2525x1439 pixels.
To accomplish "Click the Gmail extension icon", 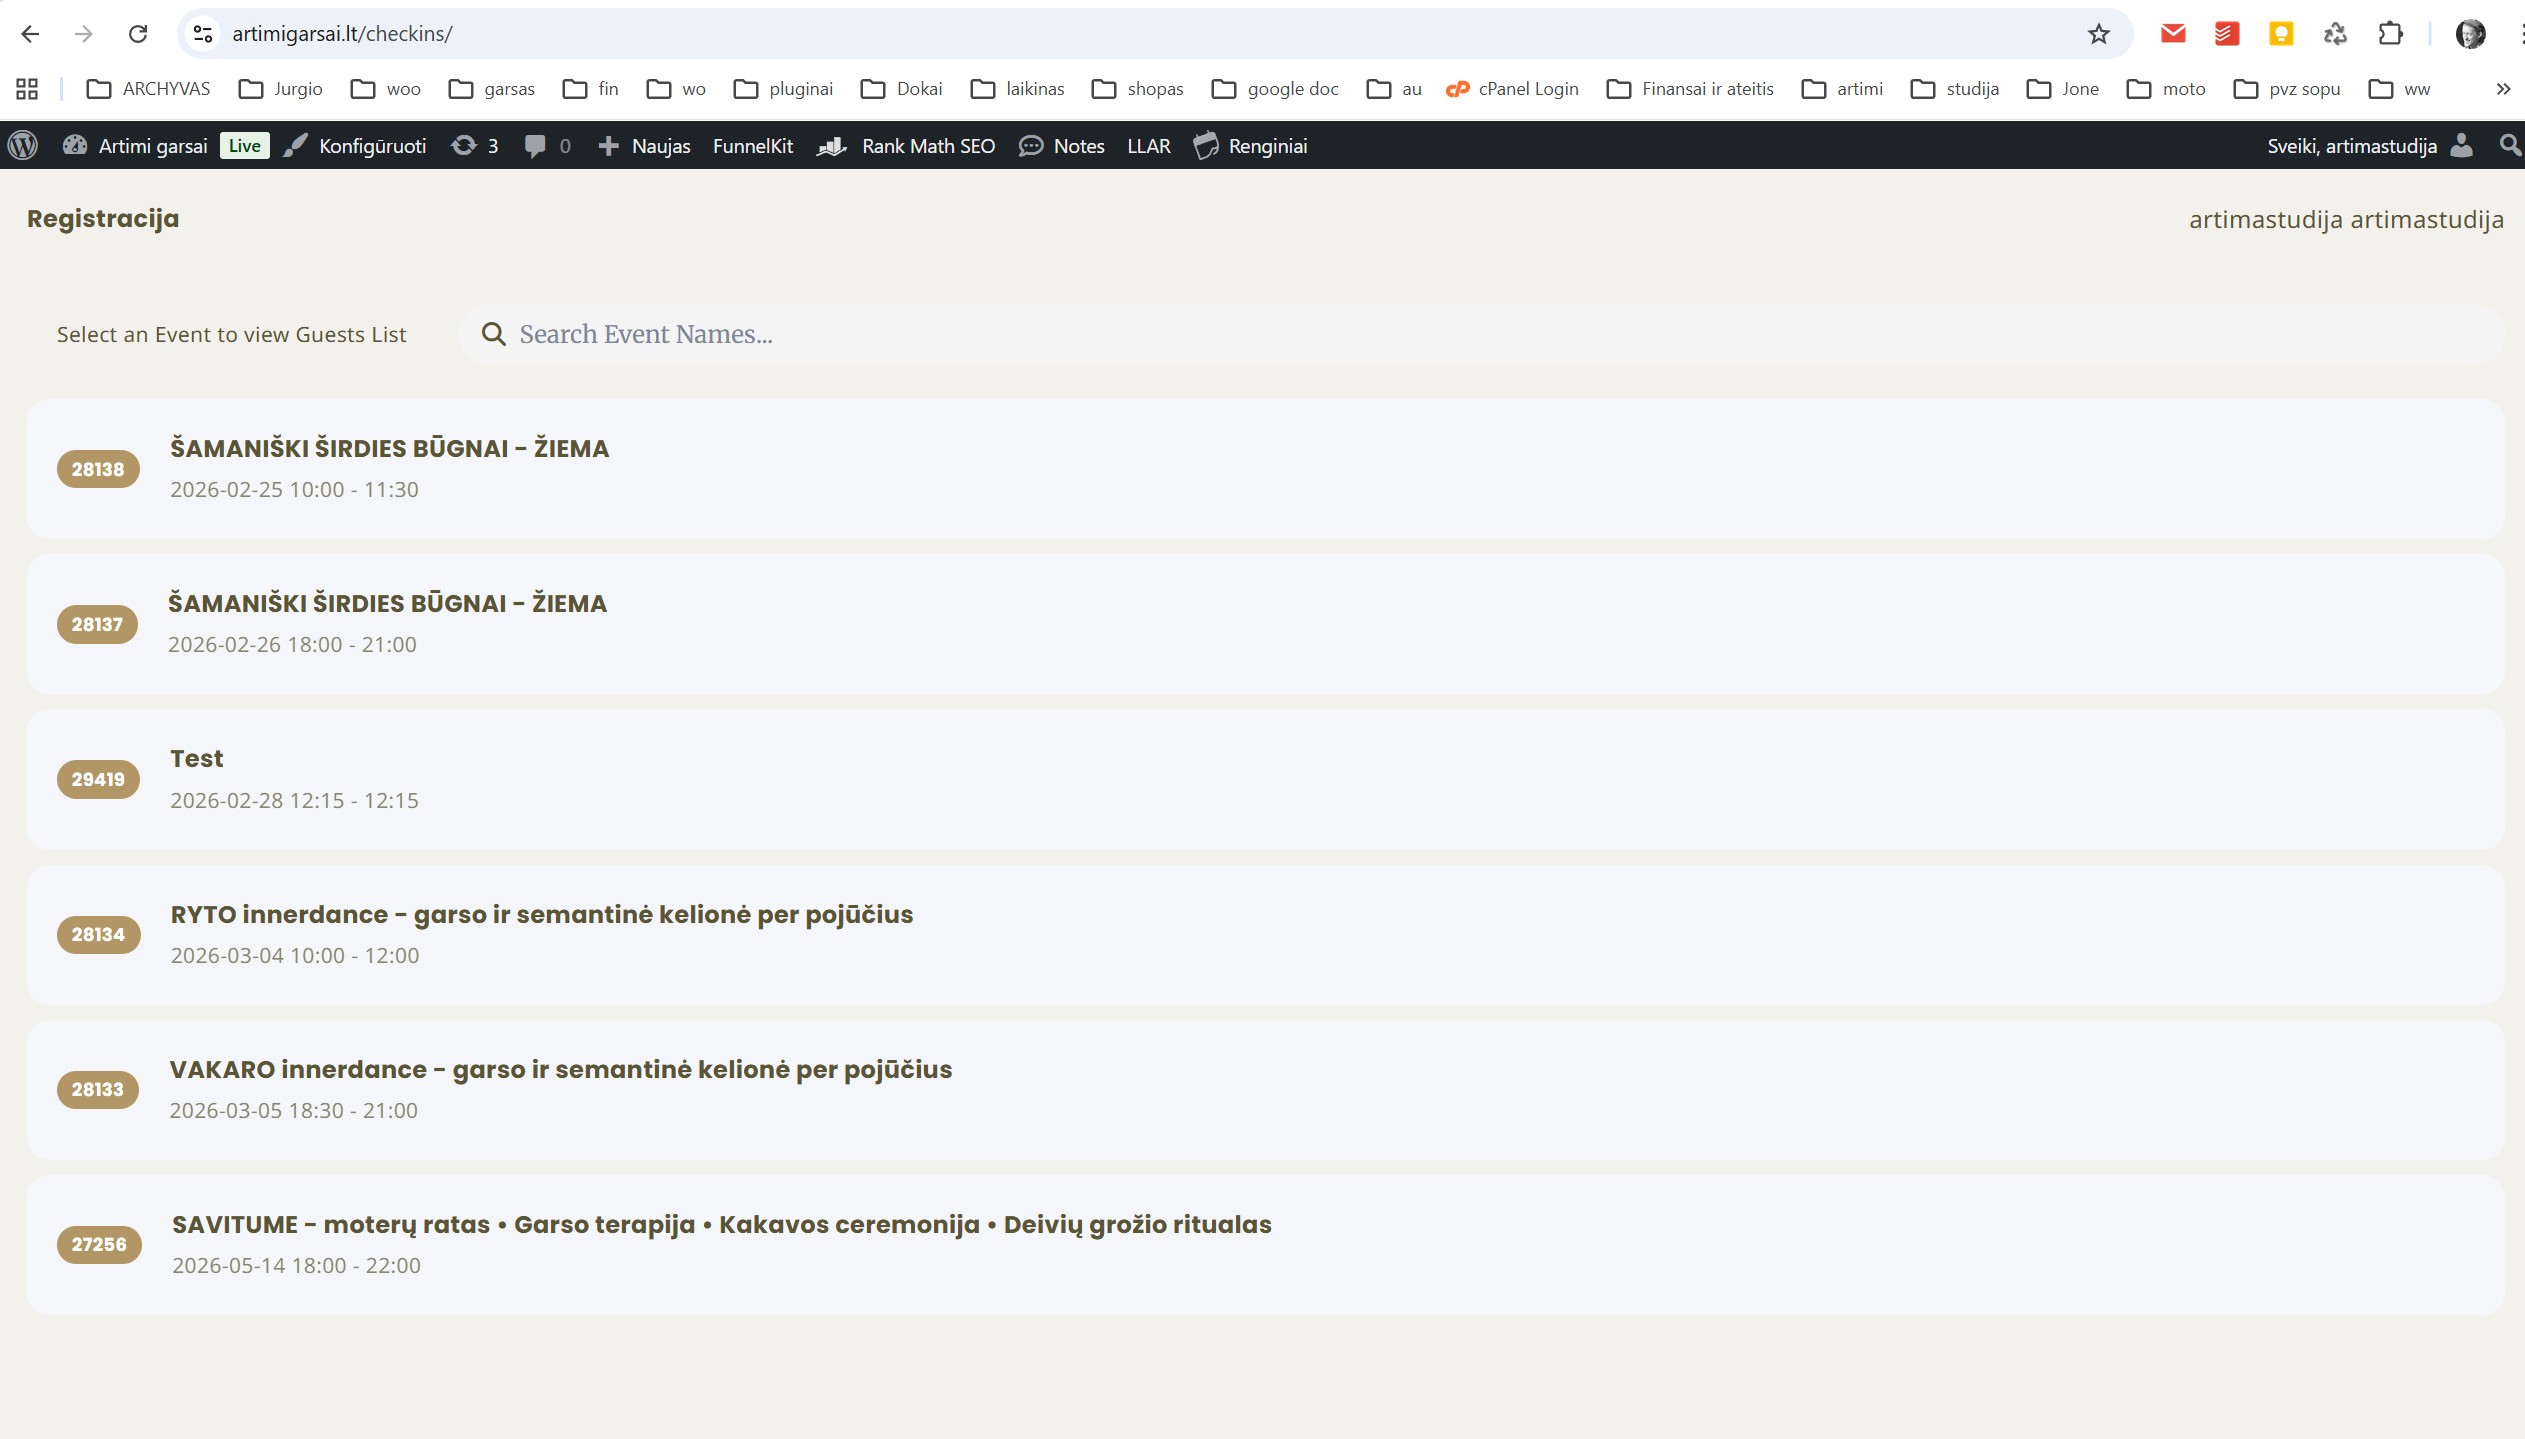I will click(2172, 34).
